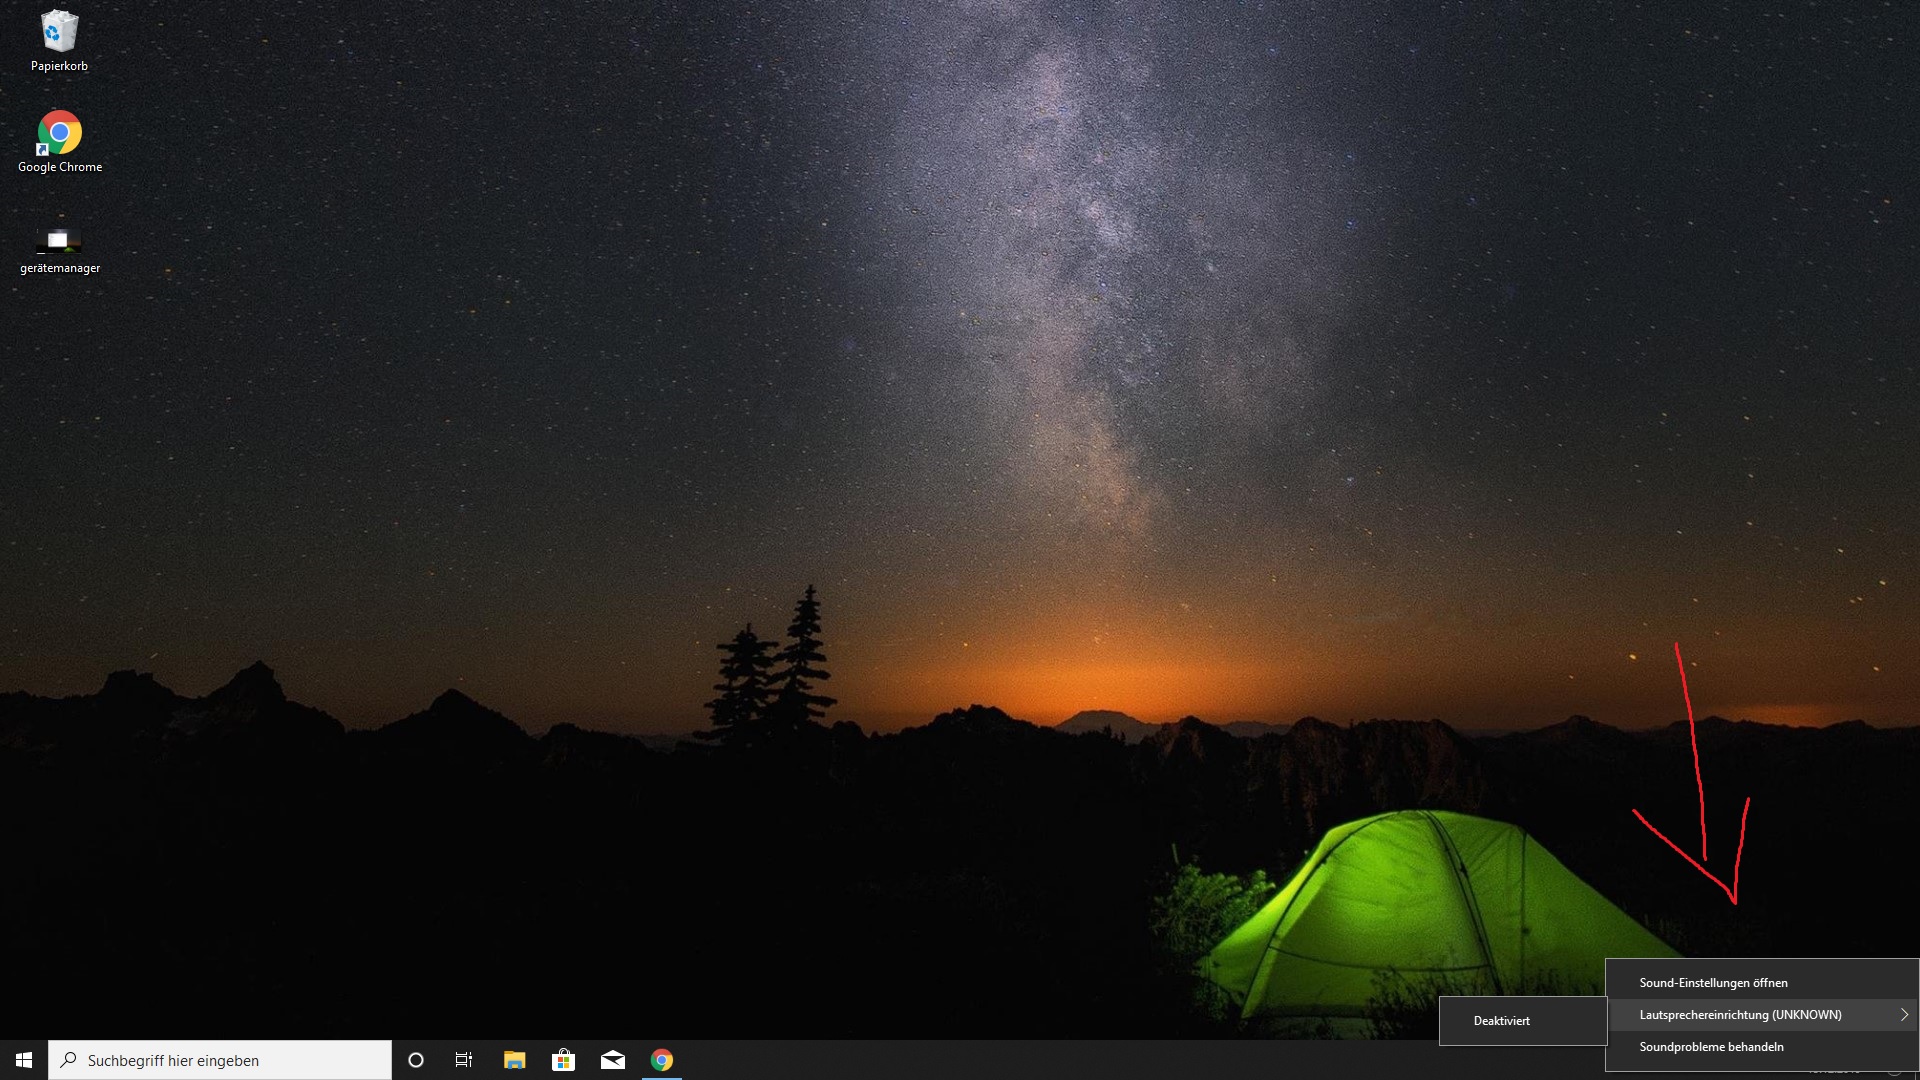Choose Sound-Einstellungen öffnen from the context menu
This screenshot has width=1920, height=1080.
[x=1712, y=983]
